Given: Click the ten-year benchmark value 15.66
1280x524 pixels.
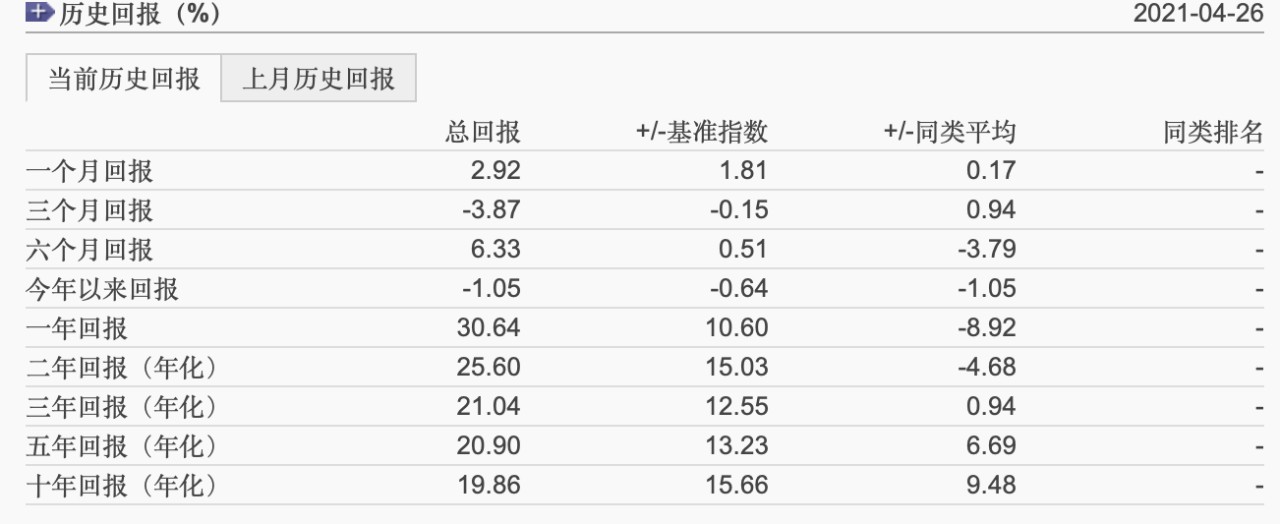Looking at the screenshot, I should point(738,485).
